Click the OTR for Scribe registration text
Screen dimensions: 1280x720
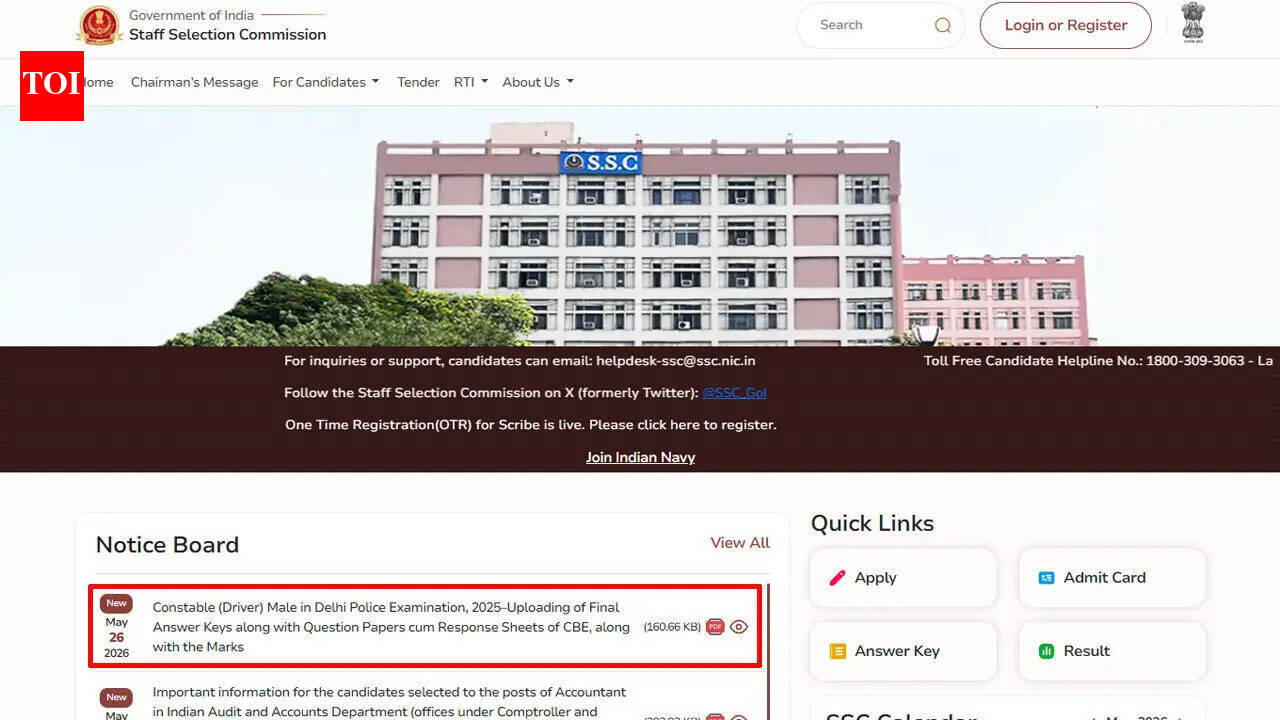coord(530,425)
